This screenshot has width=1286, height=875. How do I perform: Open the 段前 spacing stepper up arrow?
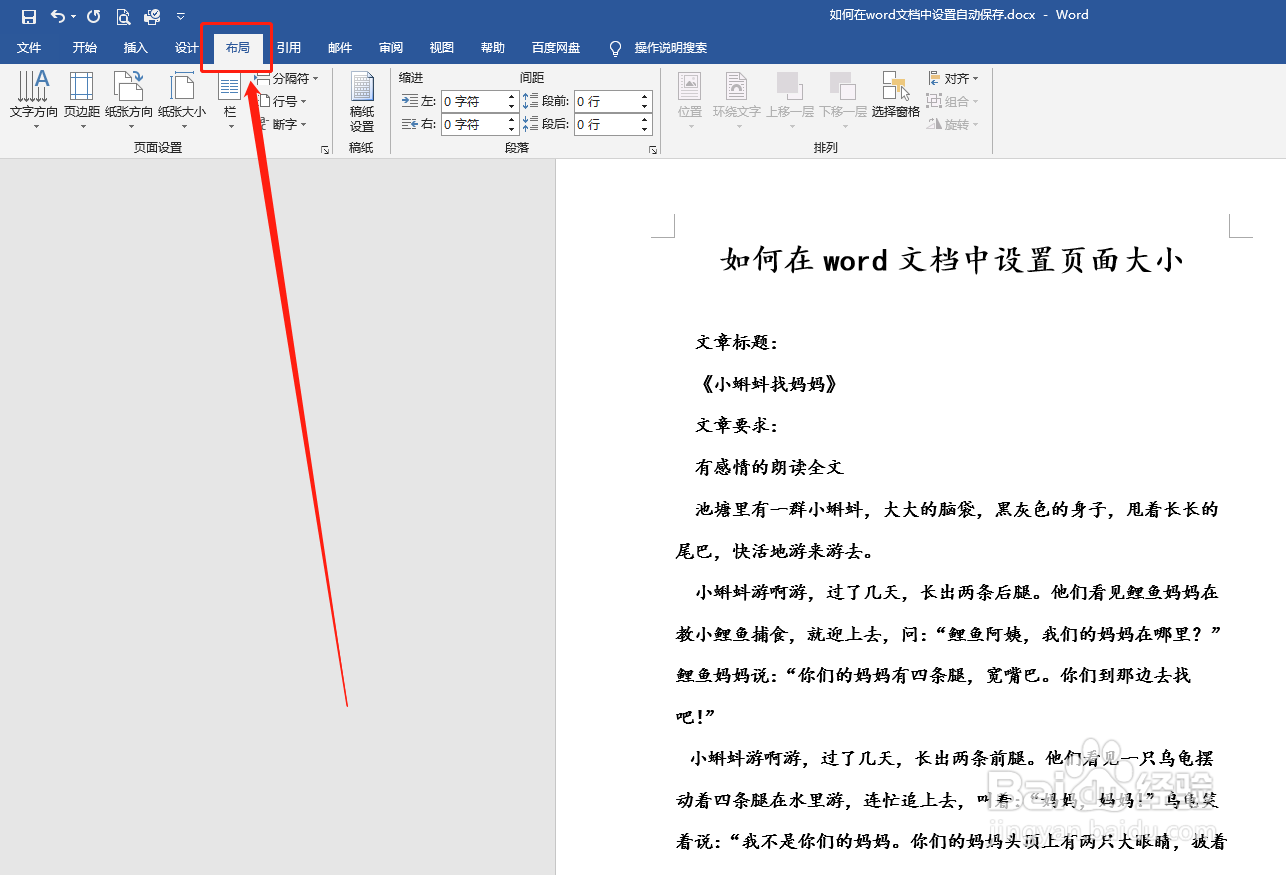tap(644, 95)
